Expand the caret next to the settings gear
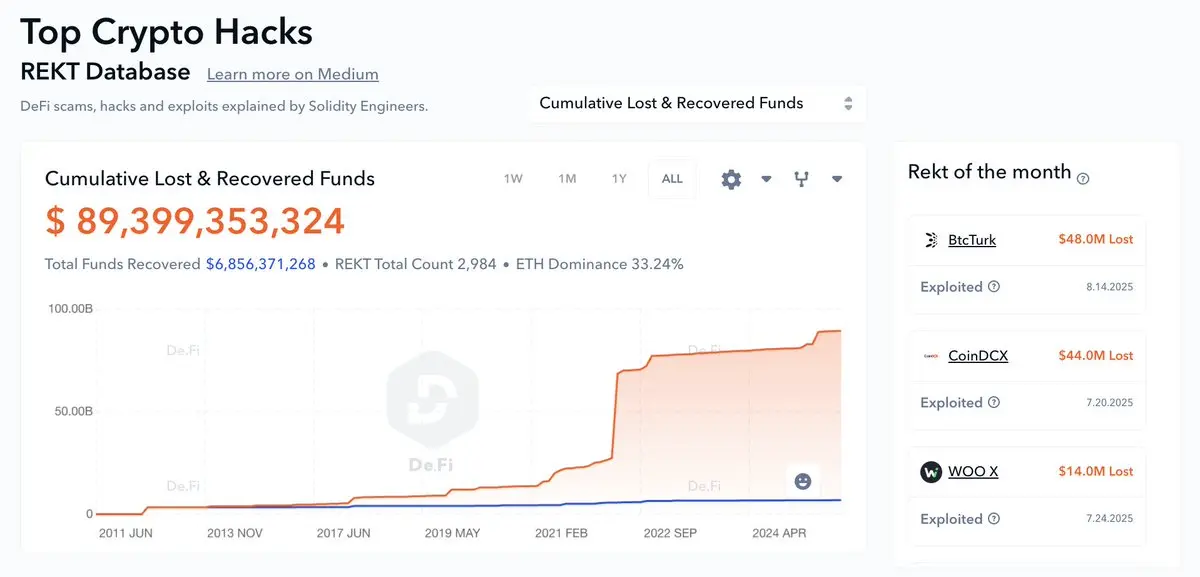Image resolution: width=1200 pixels, height=577 pixels. 766,180
